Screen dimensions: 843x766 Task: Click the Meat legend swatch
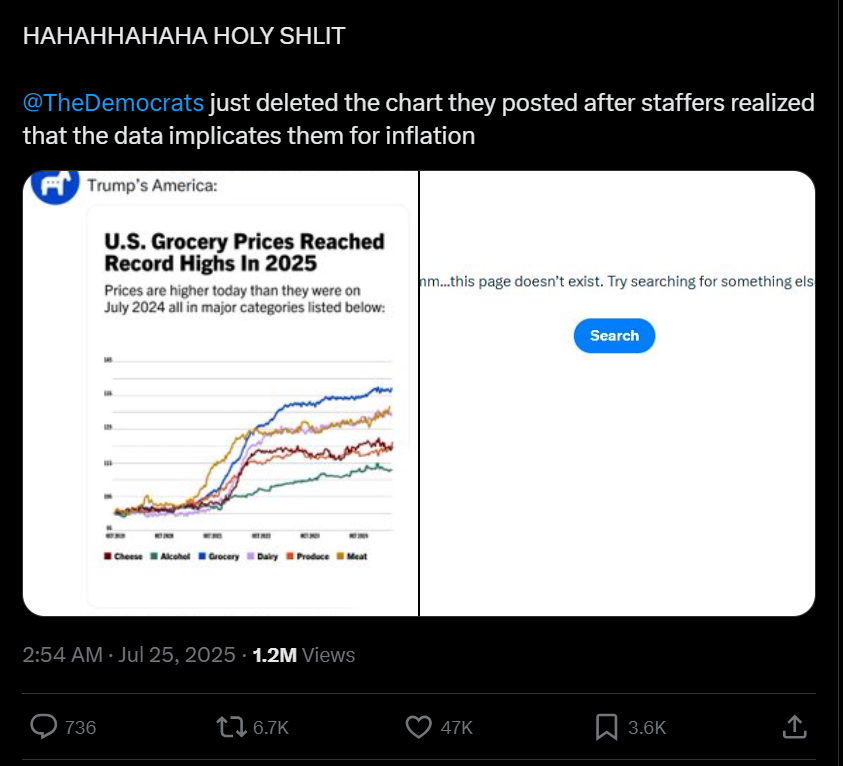coord(340,556)
